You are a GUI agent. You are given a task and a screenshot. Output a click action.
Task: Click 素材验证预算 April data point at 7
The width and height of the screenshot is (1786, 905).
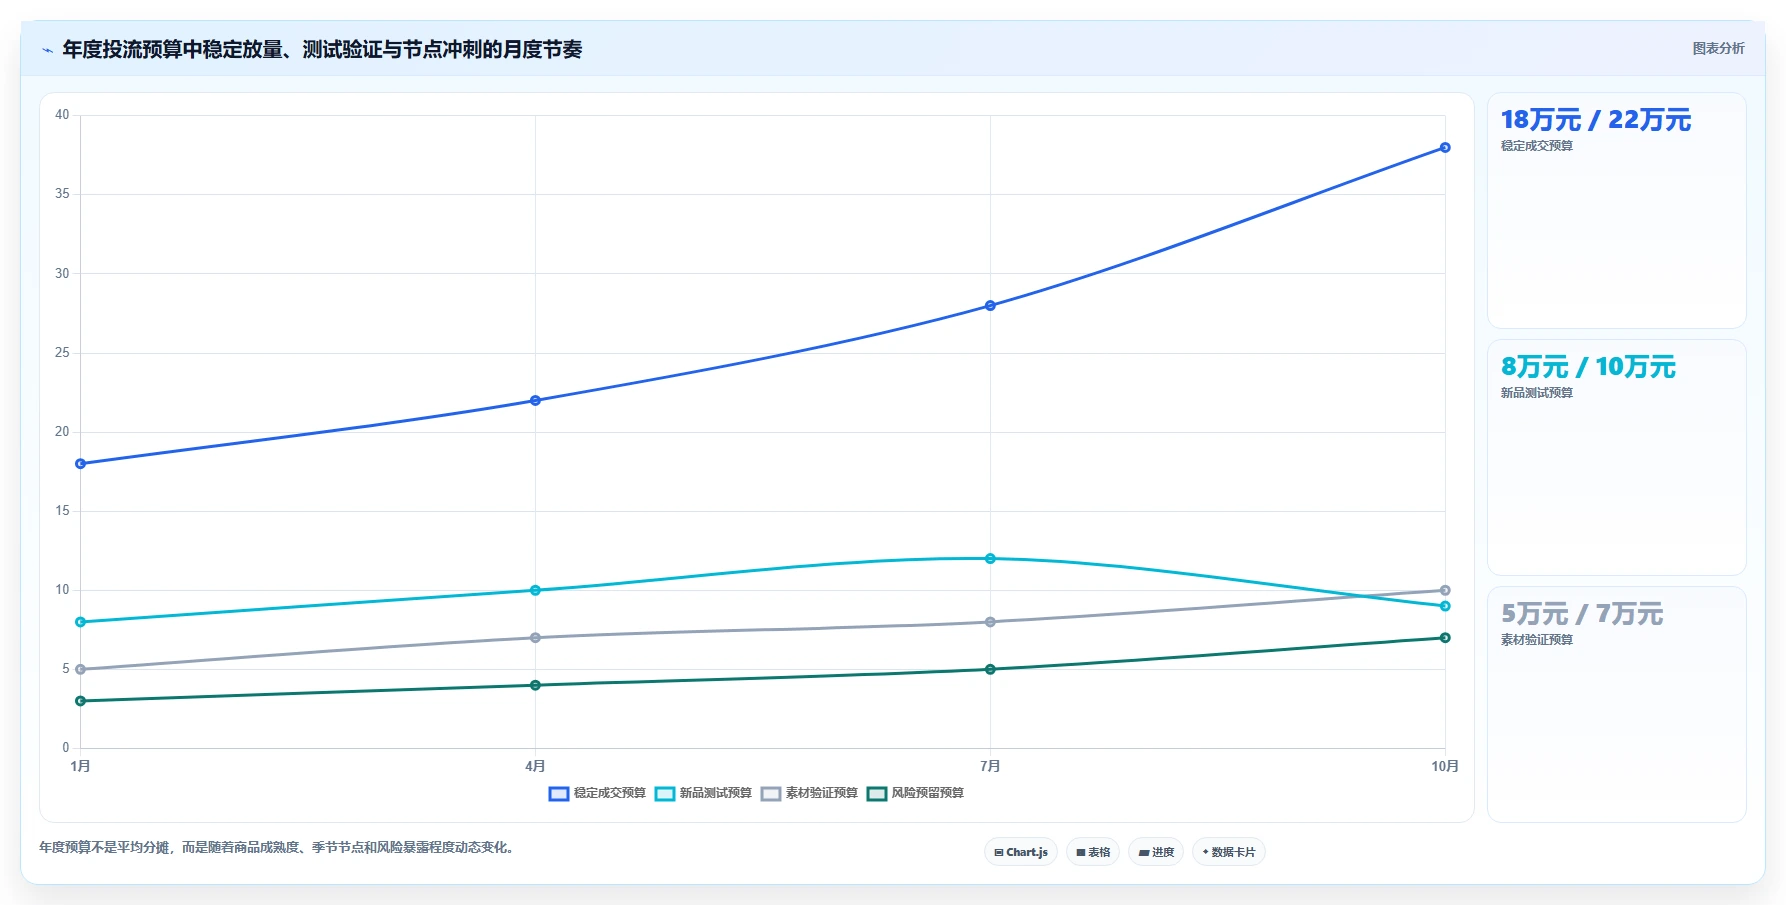click(535, 638)
